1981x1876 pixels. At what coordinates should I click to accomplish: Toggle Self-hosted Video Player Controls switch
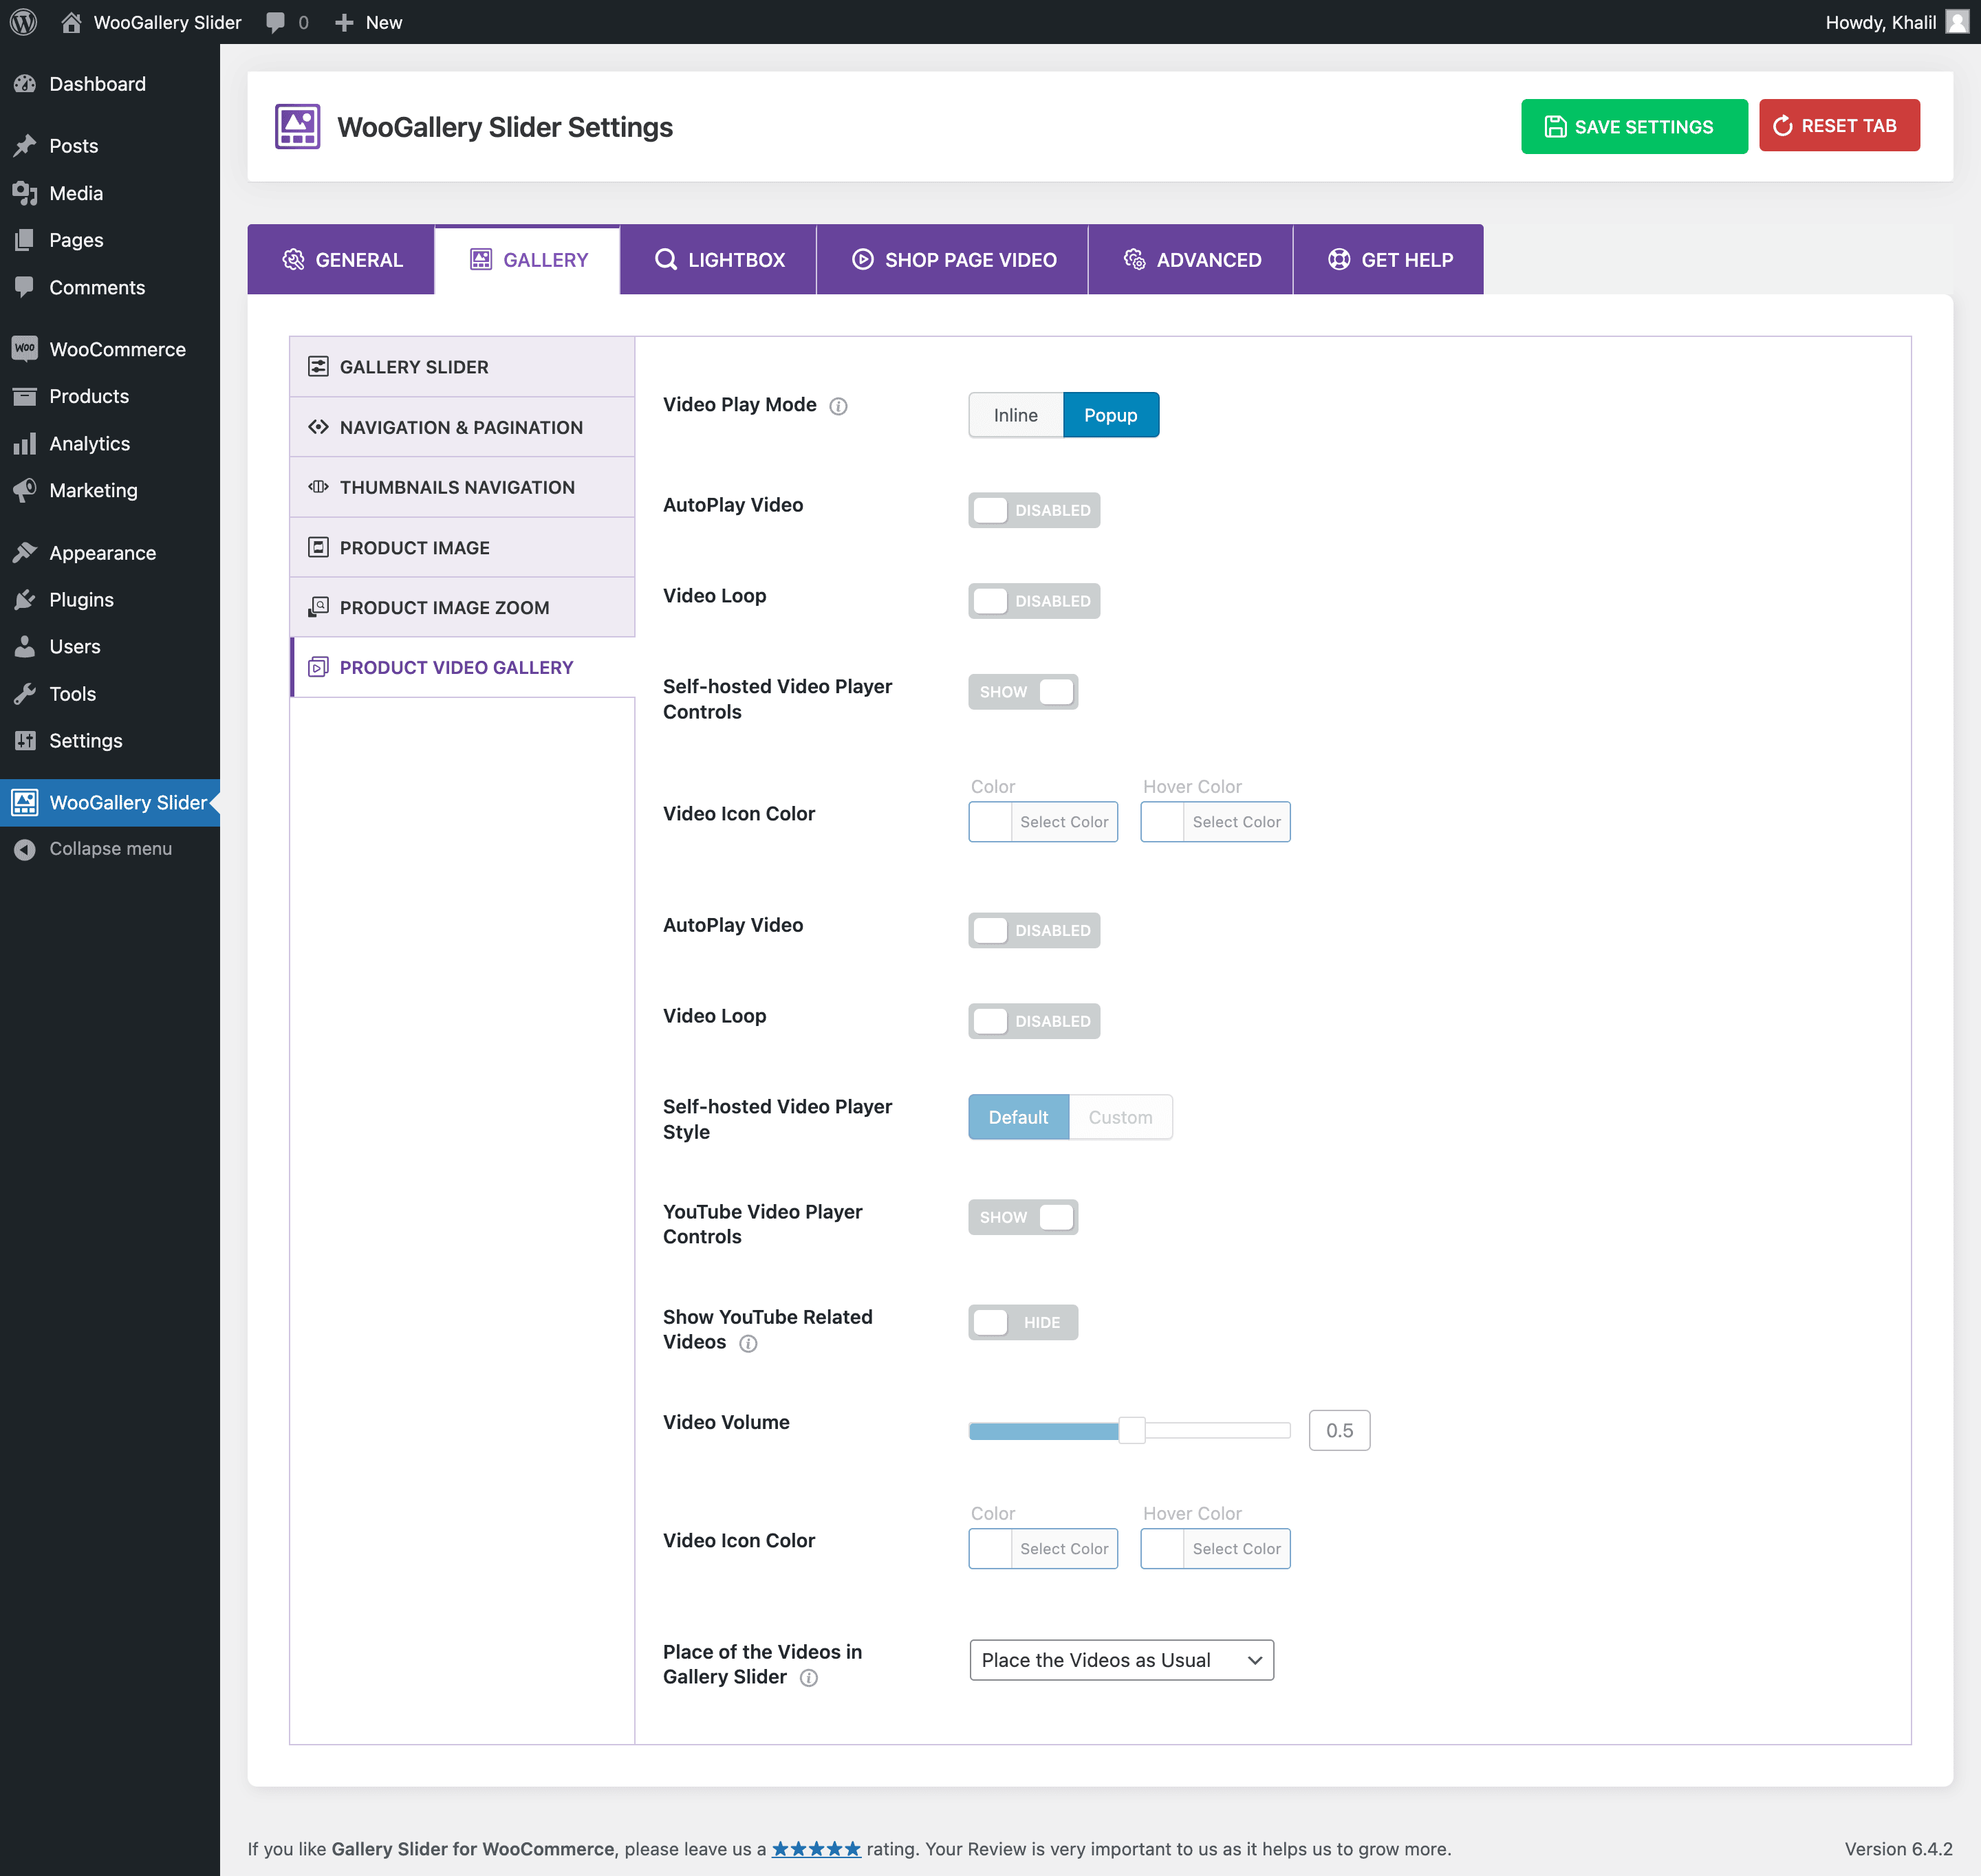point(1022,692)
